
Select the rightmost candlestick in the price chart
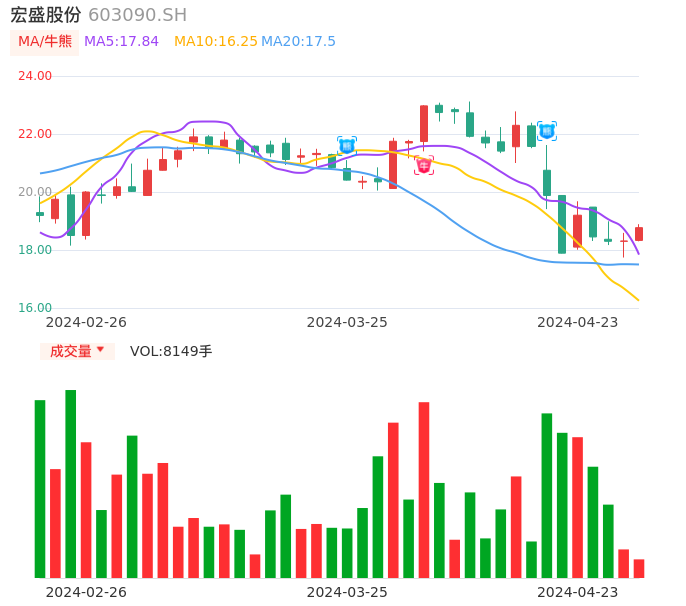639,234
